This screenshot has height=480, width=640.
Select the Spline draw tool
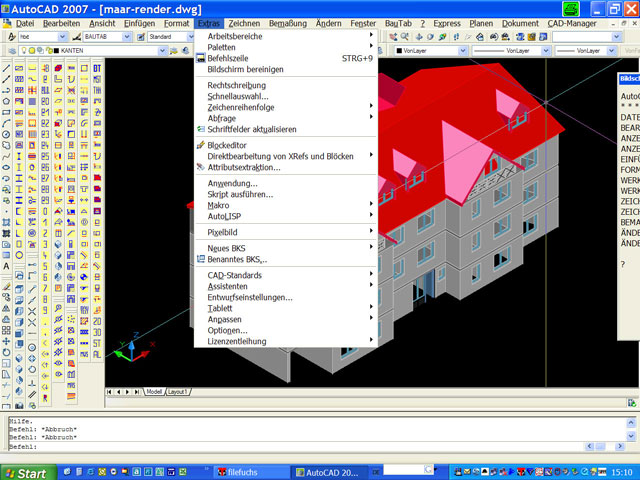point(6,156)
